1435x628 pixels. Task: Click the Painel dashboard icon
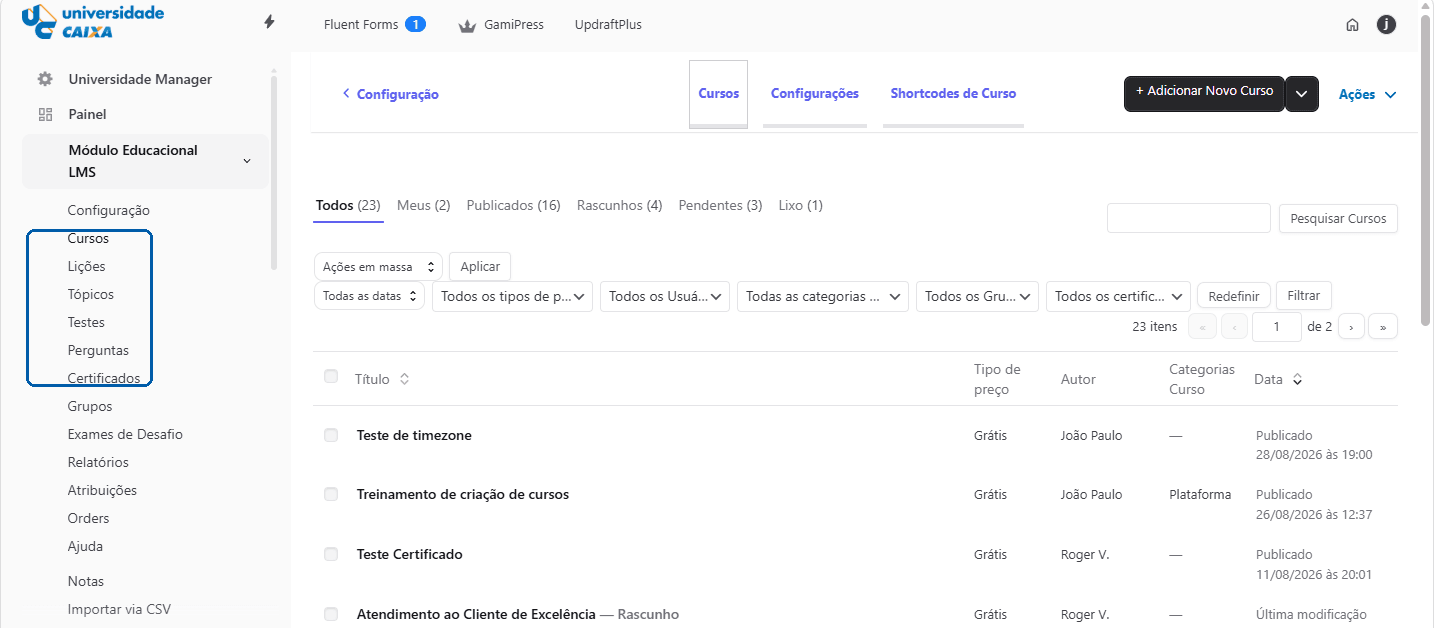45,114
